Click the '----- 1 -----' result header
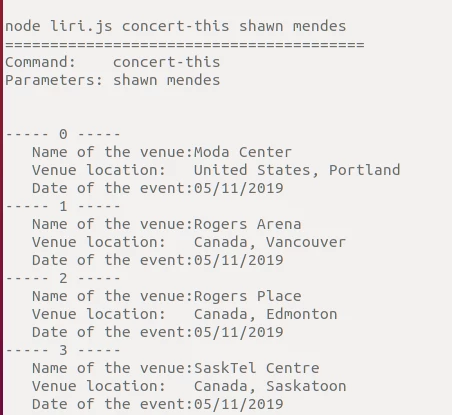452x415 pixels. pyautogui.click(x=63, y=206)
